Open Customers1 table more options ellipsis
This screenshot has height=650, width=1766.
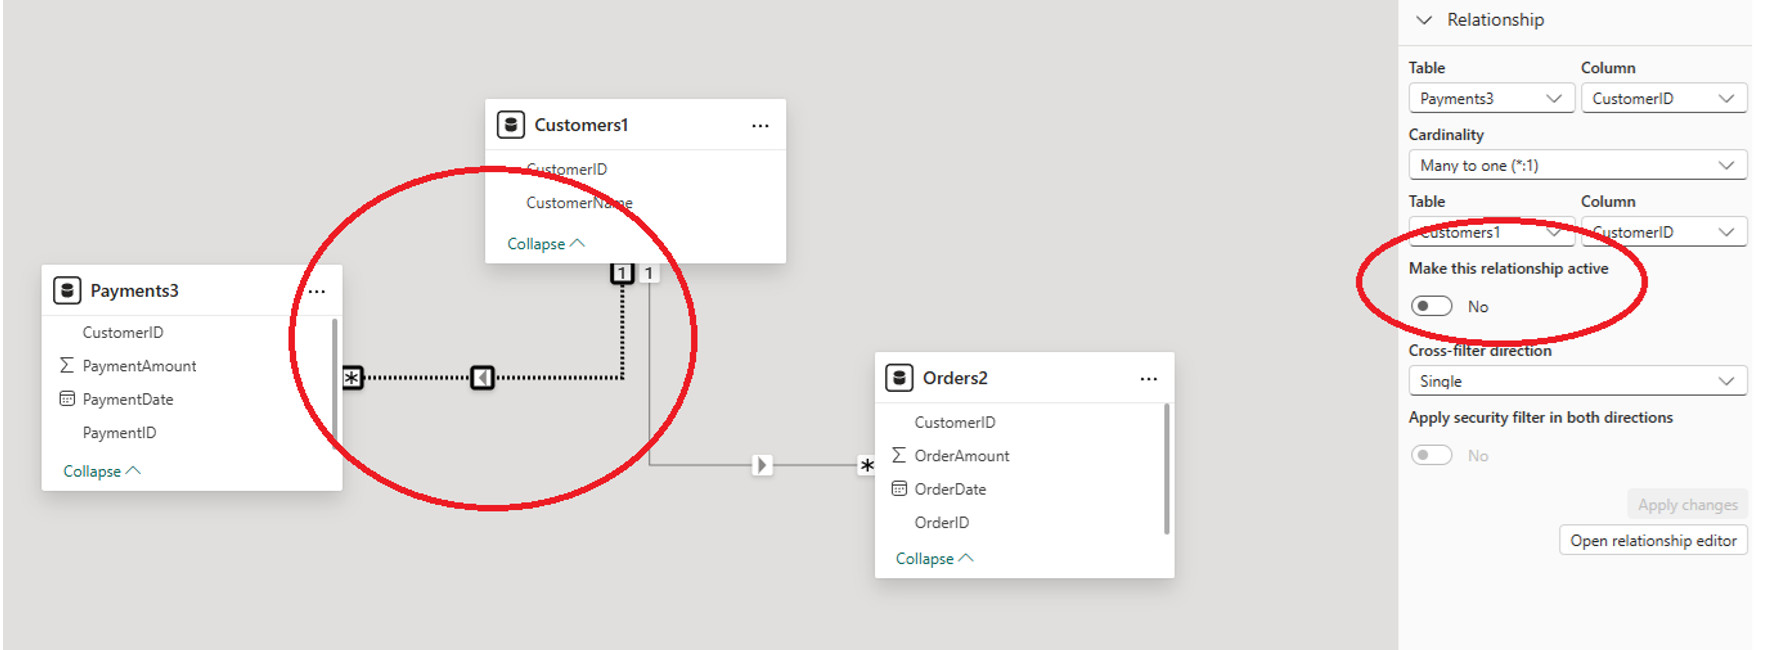coord(760,126)
